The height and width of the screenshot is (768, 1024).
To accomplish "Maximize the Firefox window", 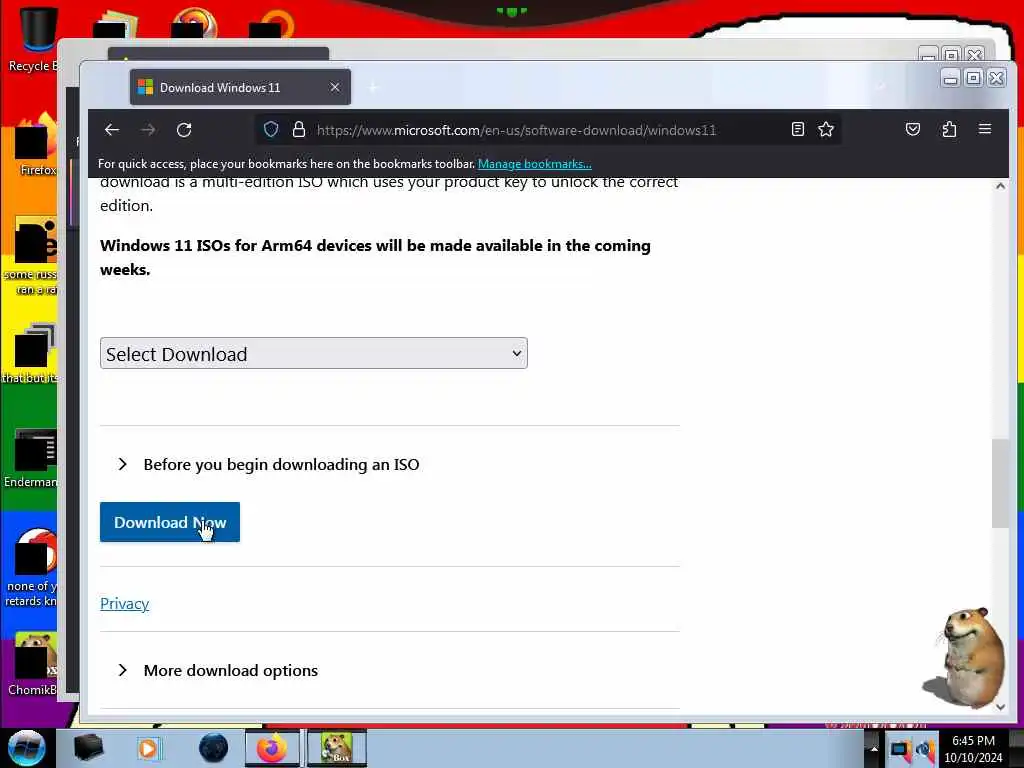I will point(973,79).
